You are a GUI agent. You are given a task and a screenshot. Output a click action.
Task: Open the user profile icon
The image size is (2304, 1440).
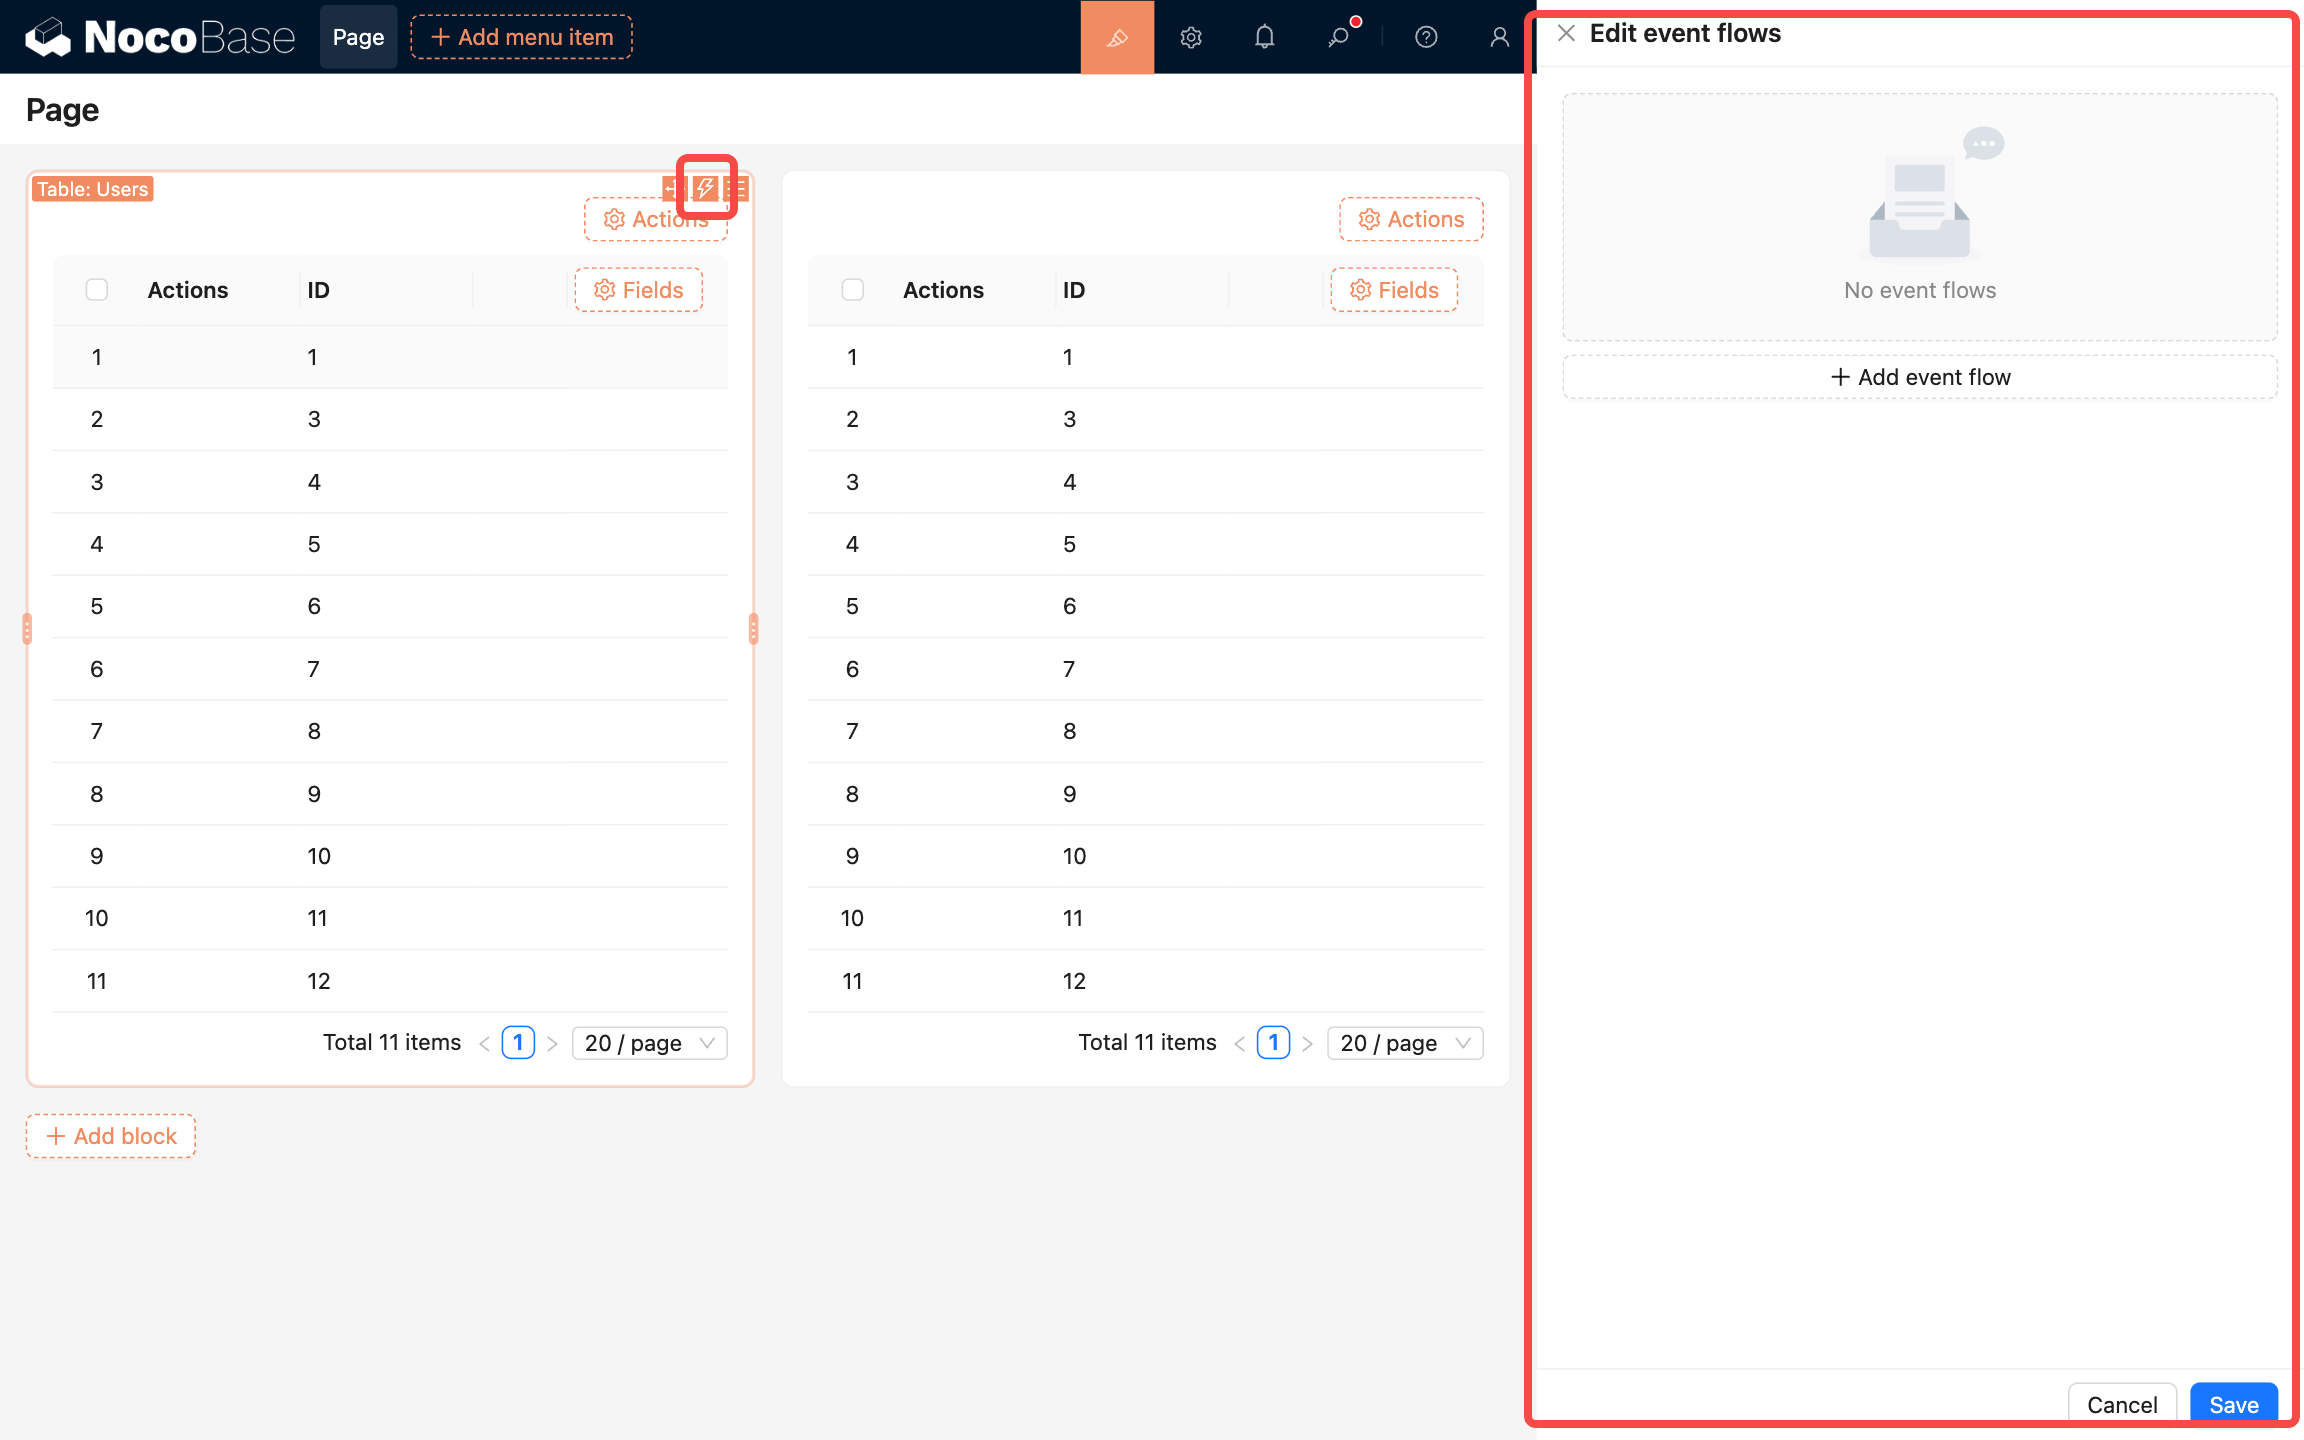1499,37
